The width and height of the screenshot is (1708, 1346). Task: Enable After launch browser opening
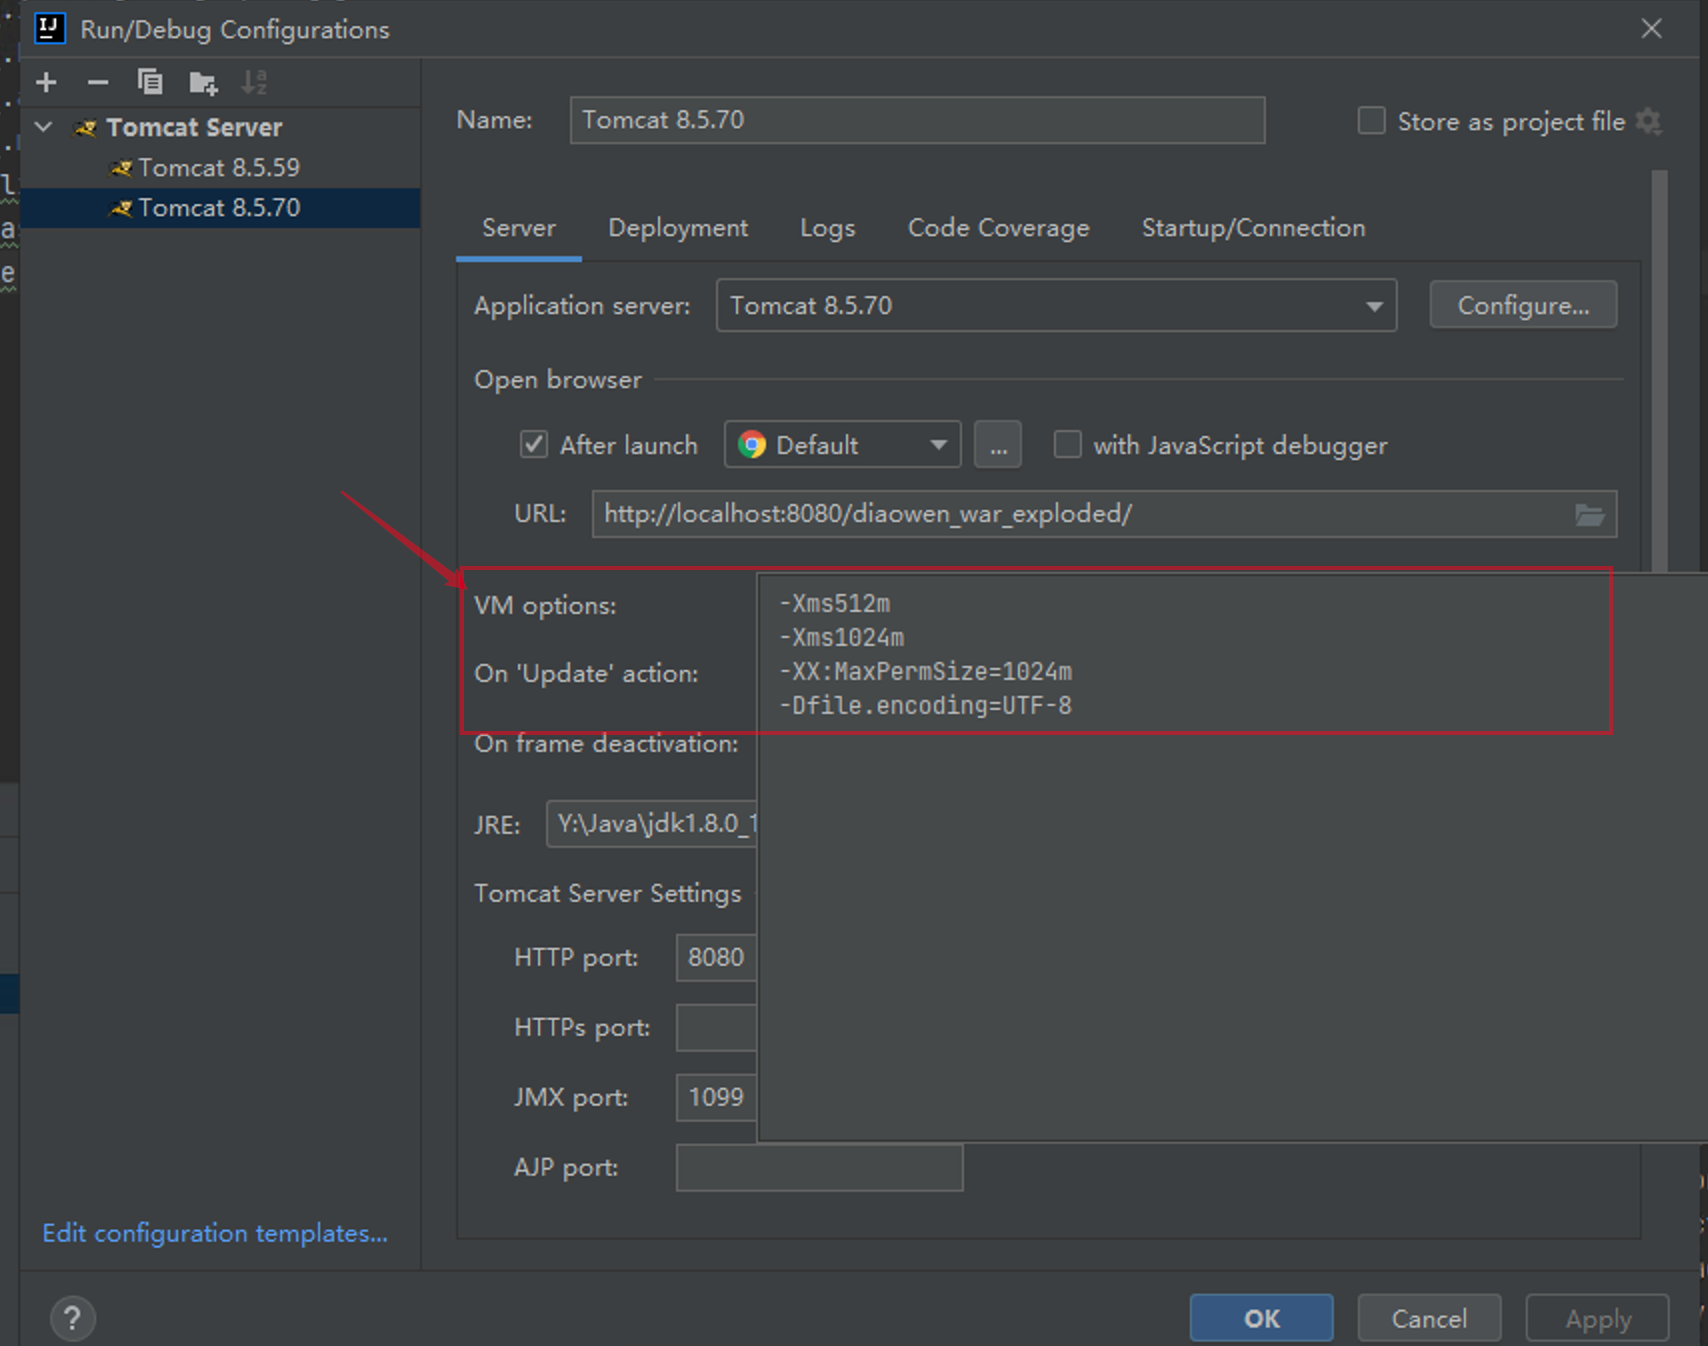pos(533,444)
